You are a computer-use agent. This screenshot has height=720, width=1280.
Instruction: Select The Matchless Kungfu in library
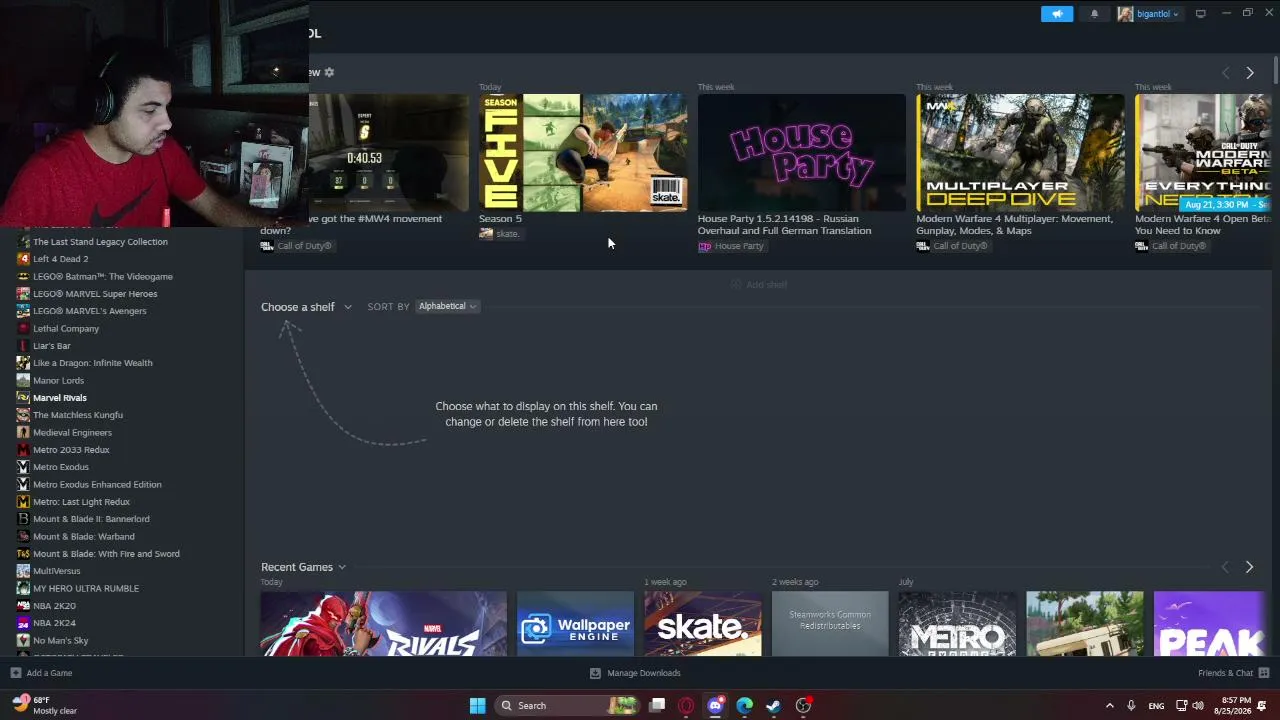(78, 415)
